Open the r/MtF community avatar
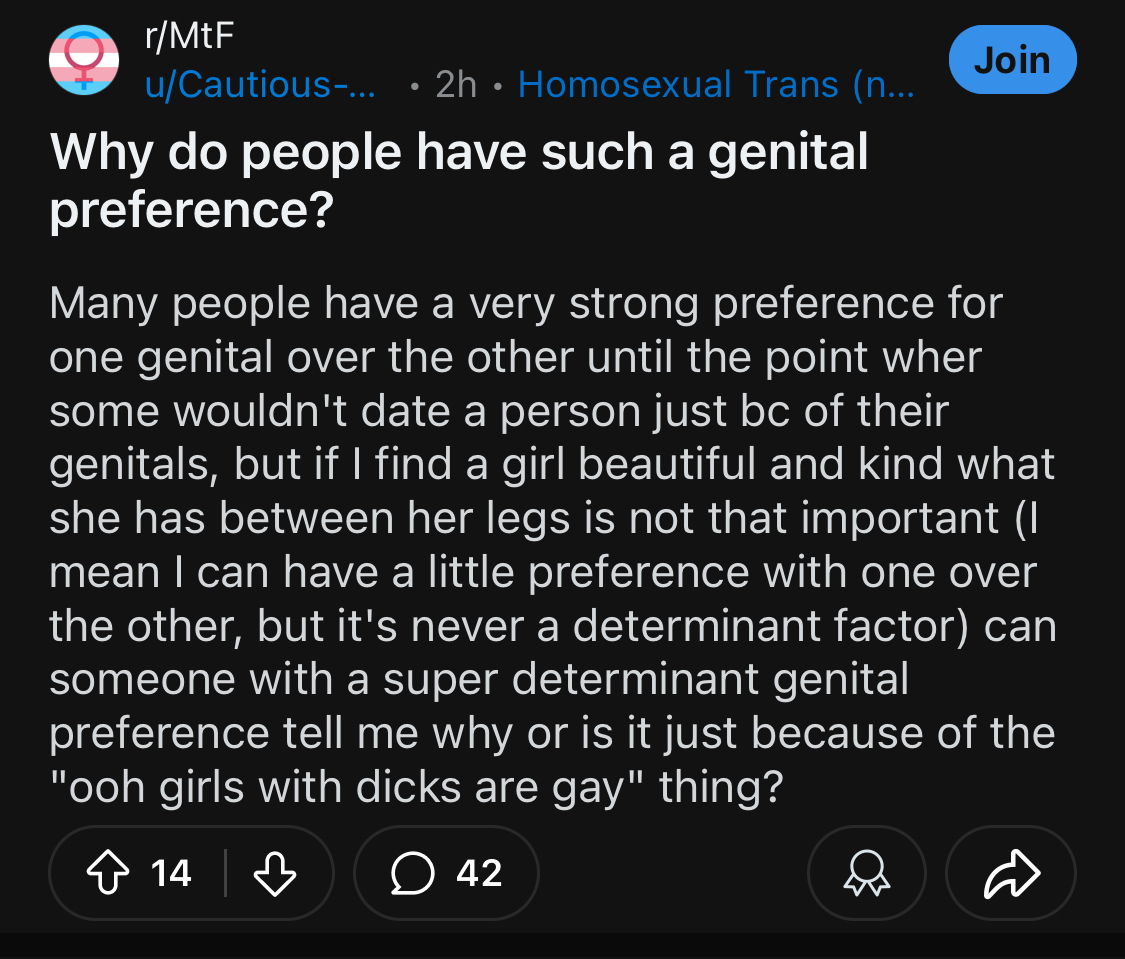Screen dimensions: 1125x959 pos(84,60)
